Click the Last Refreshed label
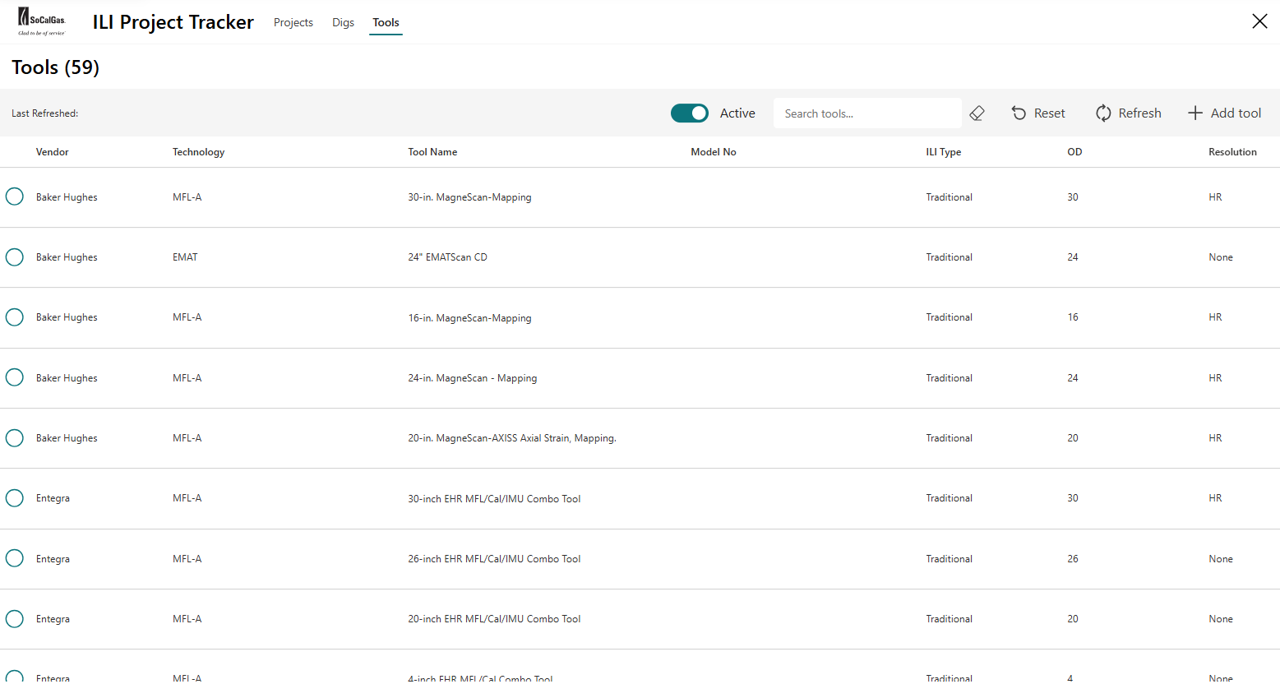 click(45, 113)
